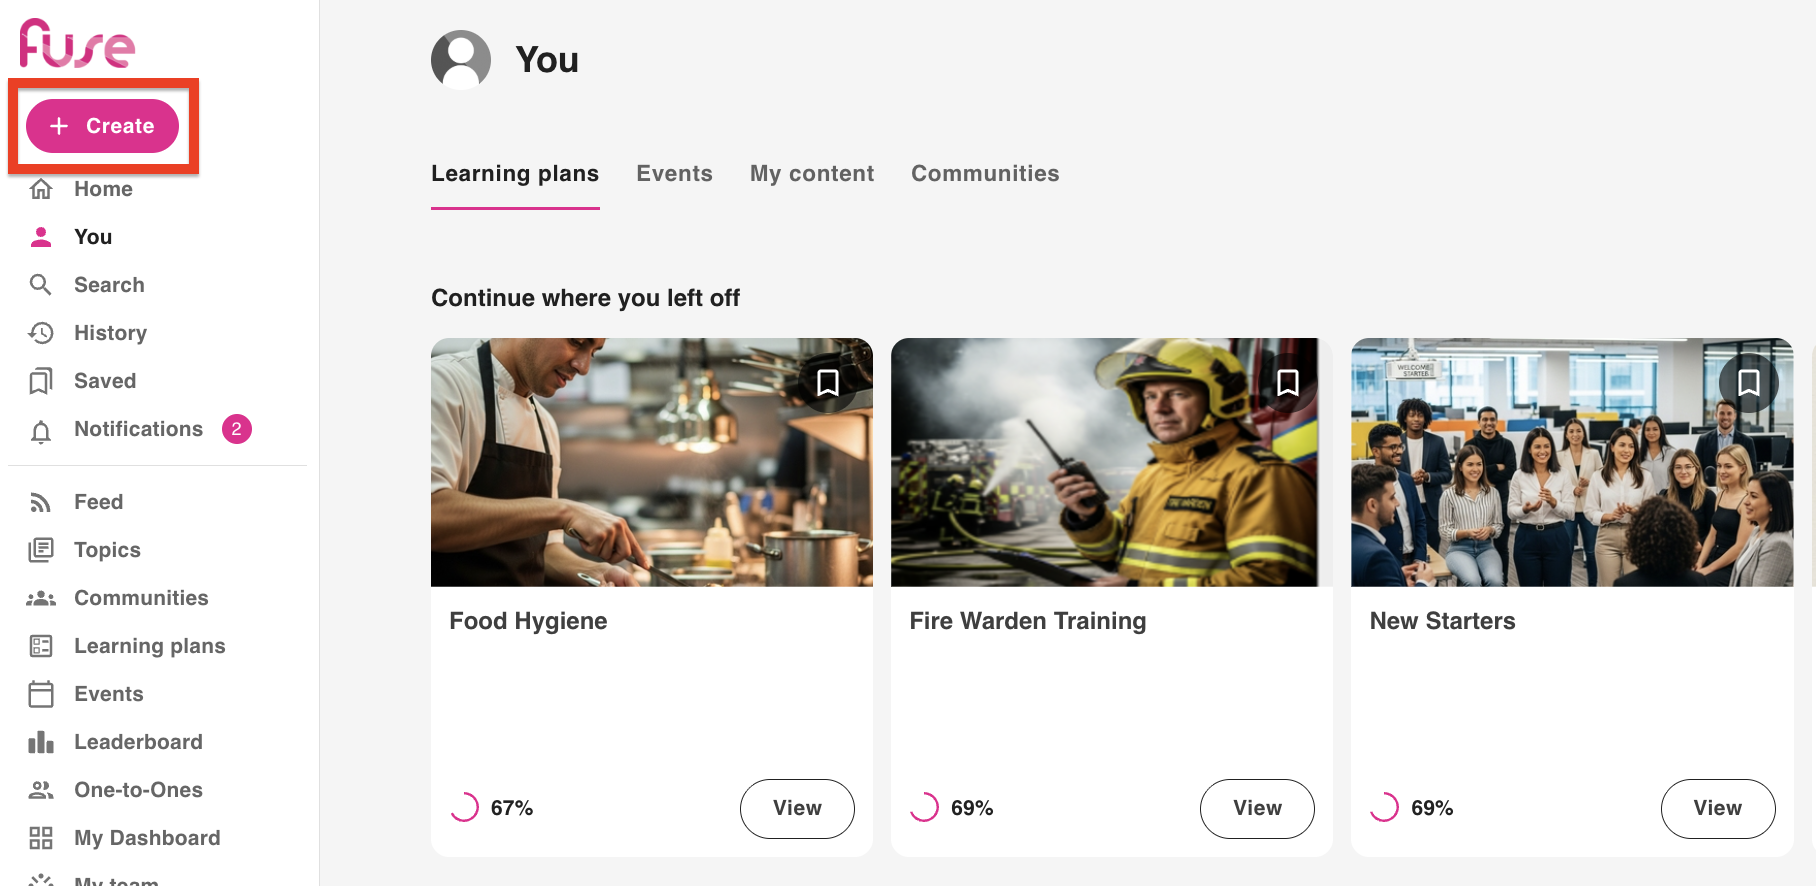Open History clock icon
The image size is (1816, 886).
tap(41, 333)
